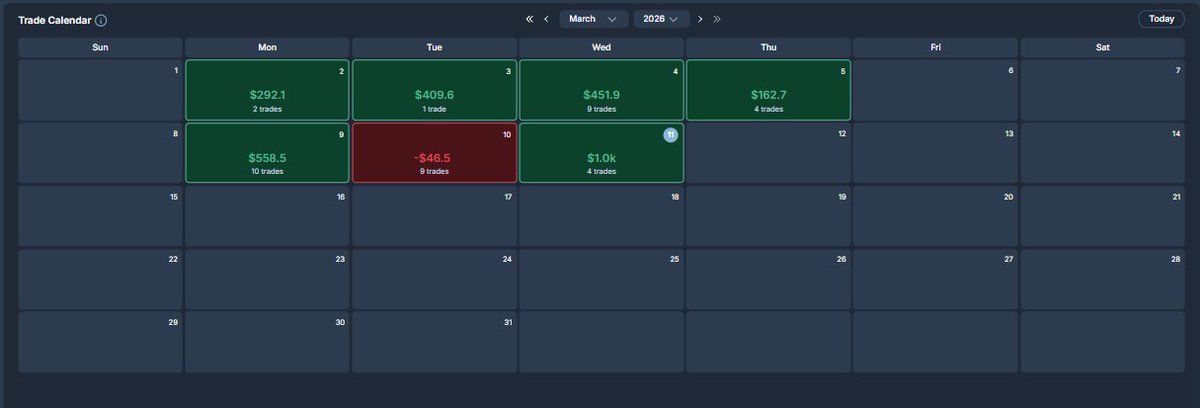The width and height of the screenshot is (1200, 408).
Task: Select the Sun column header
Action: coord(100,47)
